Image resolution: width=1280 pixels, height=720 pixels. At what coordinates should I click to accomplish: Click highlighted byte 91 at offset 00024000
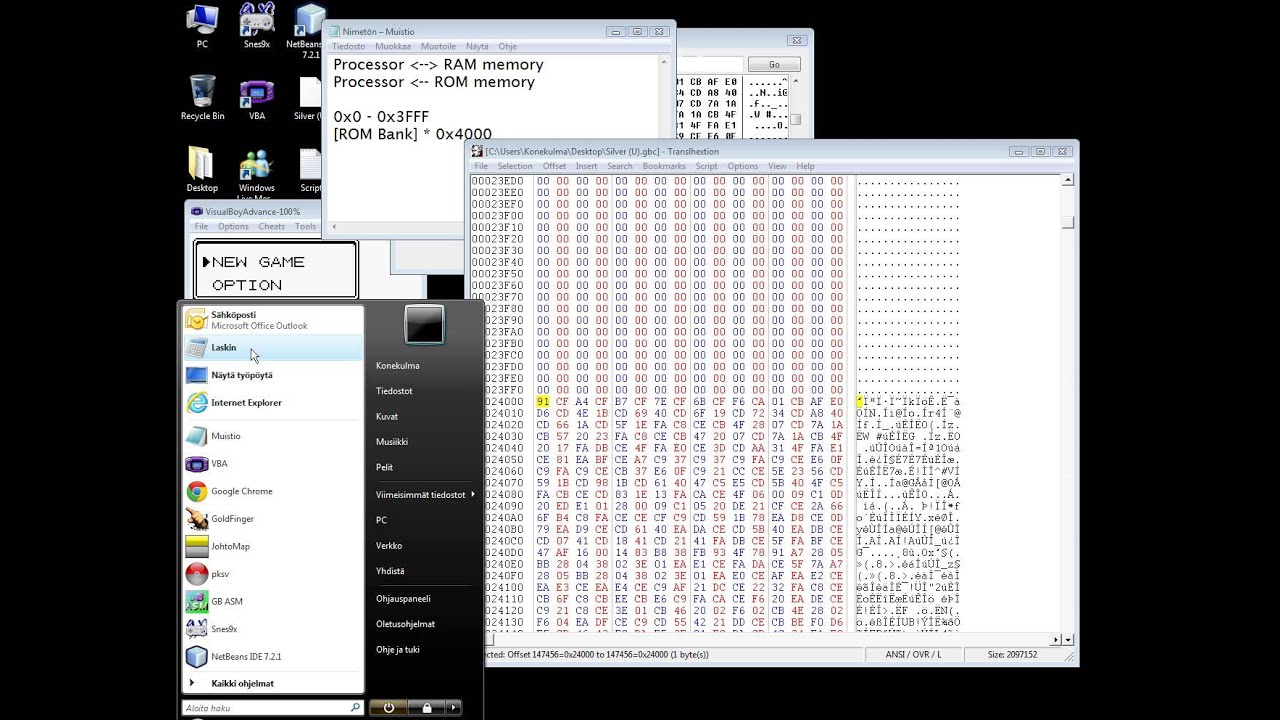point(543,401)
